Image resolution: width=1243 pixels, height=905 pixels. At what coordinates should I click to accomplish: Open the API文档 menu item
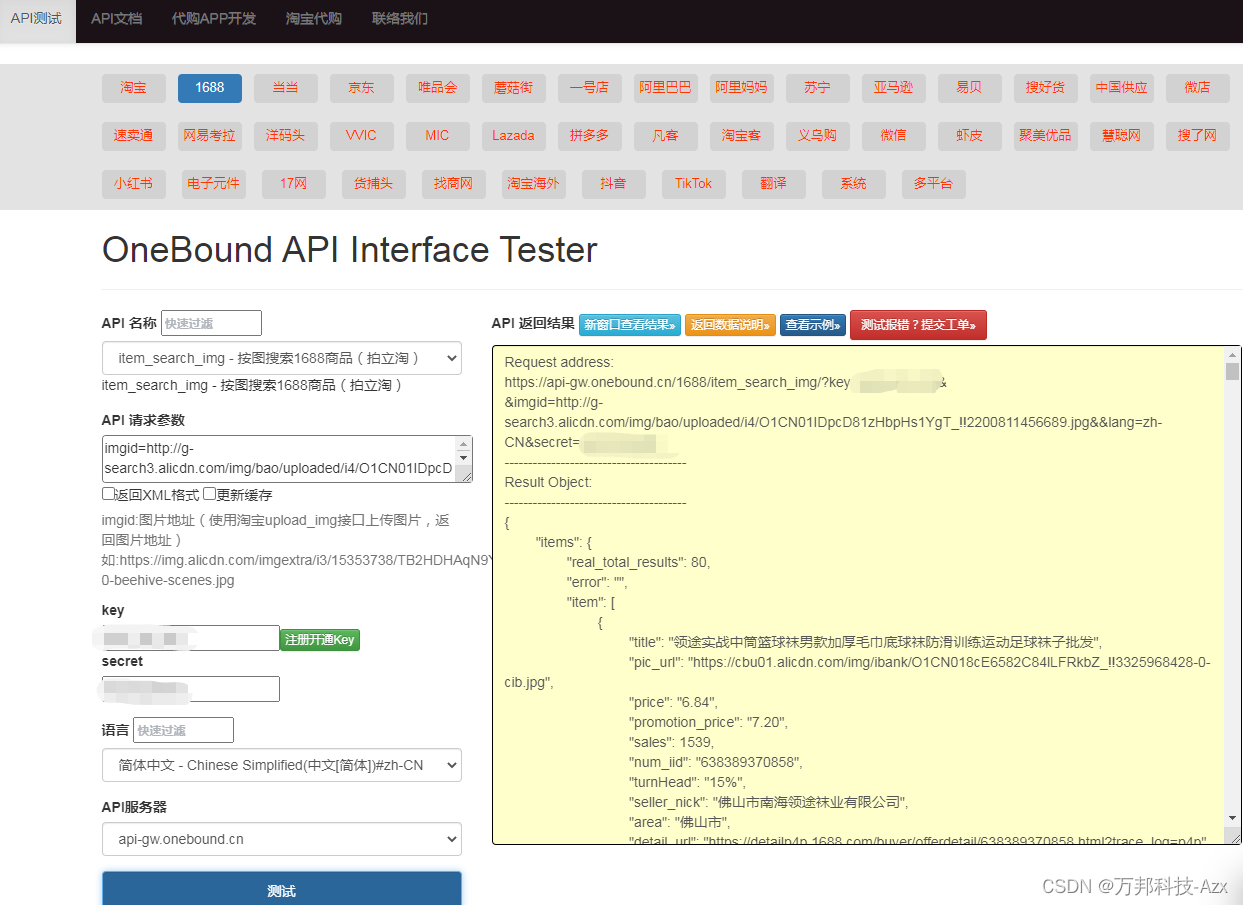click(116, 19)
